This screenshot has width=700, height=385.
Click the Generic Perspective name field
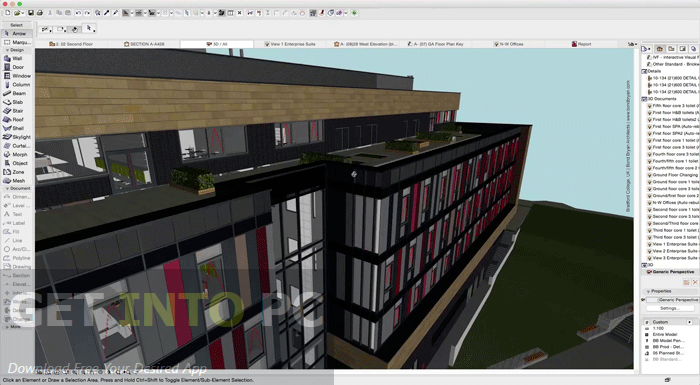pyautogui.click(x=678, y=300)
